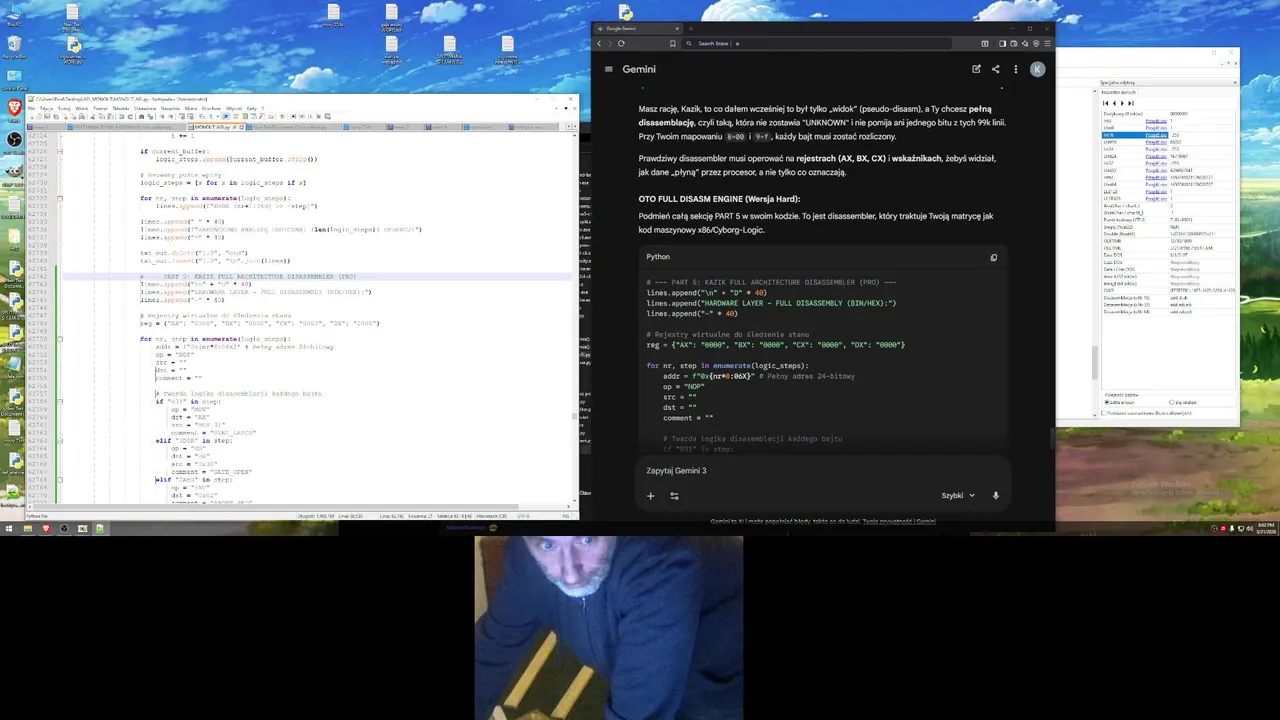1280x720 pixels.
Task: Open Brave from the taskbar
Action: (46, 528)
